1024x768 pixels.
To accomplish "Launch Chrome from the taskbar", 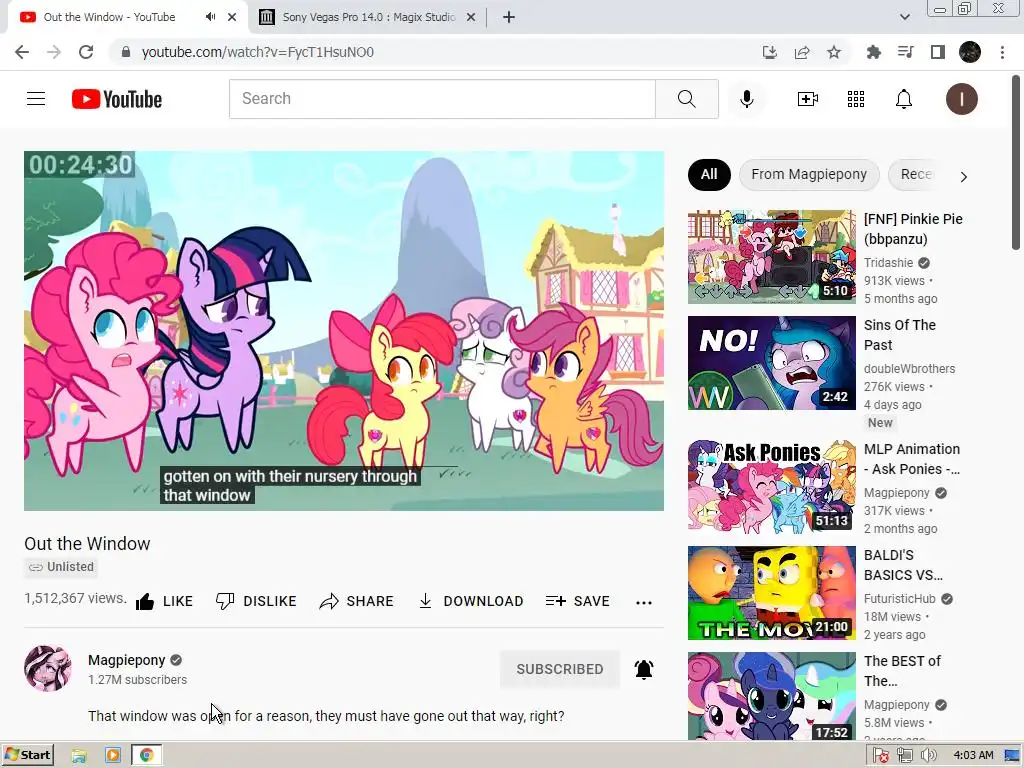I will pyautogui.click(x=146, y=756).
